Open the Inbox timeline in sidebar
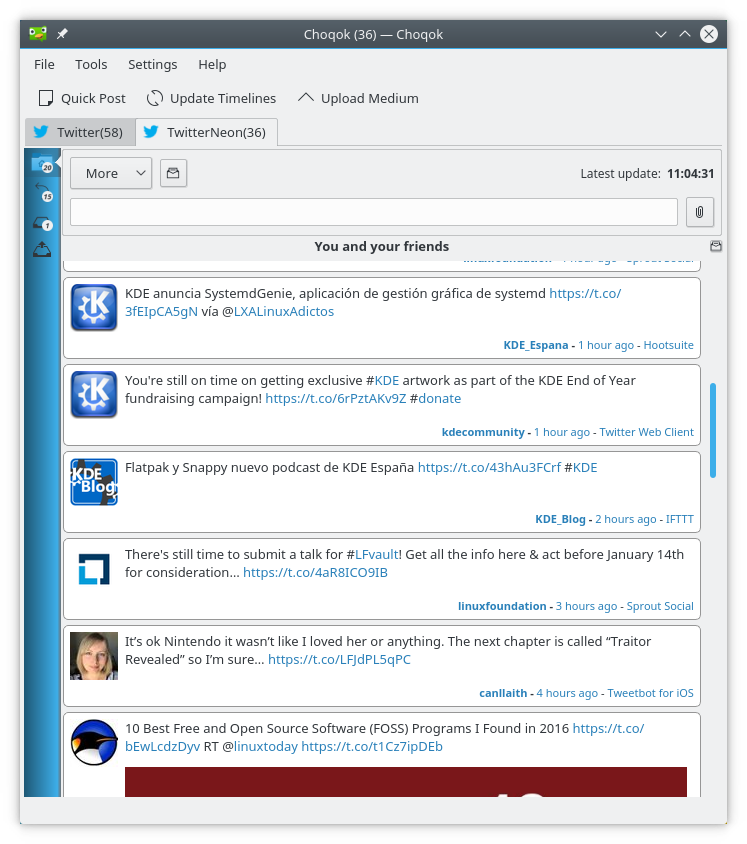The width and height of the screenshot is (747, 844). [x=42, y=222]
